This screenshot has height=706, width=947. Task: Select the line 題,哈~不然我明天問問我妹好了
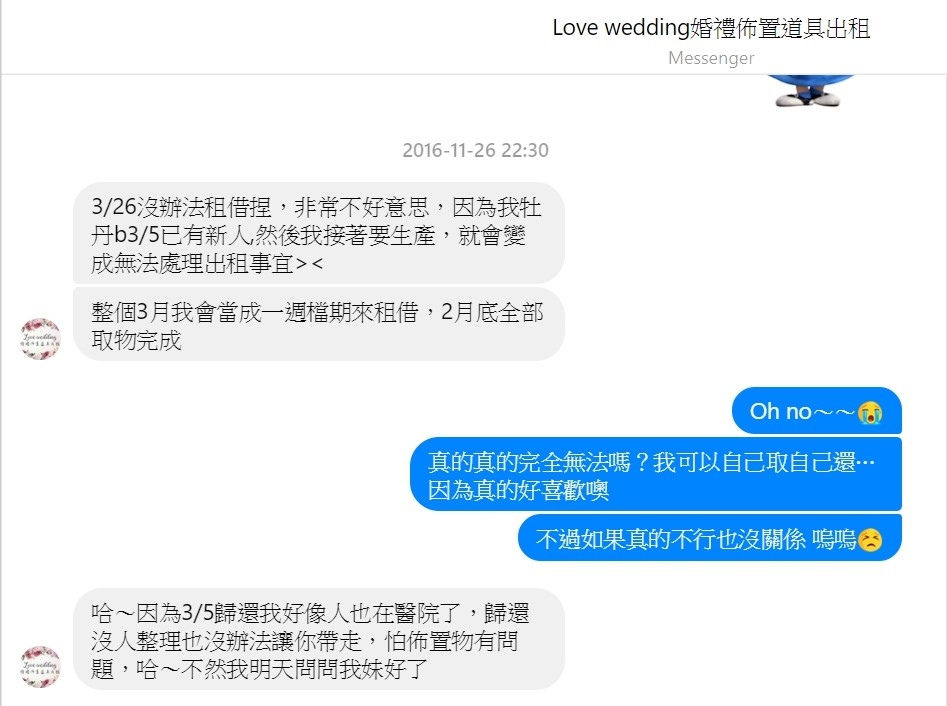pyautogui.click(x=259, y=669)
